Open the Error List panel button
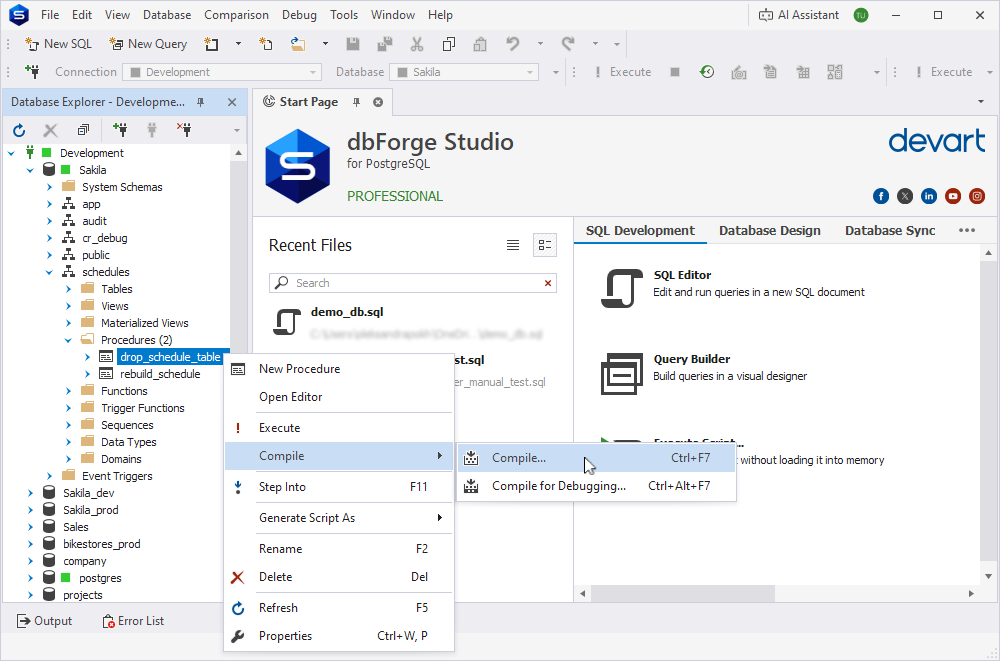This screenshot has width=1000, height=661. [133, 621]
